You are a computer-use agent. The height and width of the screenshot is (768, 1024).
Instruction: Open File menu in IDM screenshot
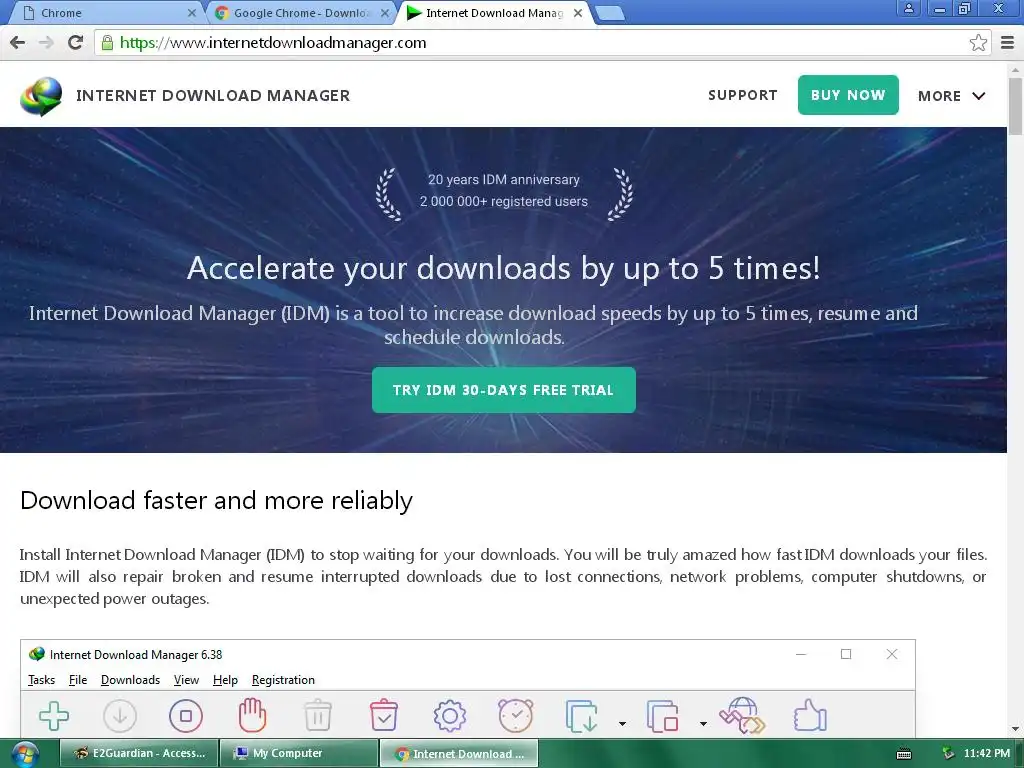[x=78, y=680]
